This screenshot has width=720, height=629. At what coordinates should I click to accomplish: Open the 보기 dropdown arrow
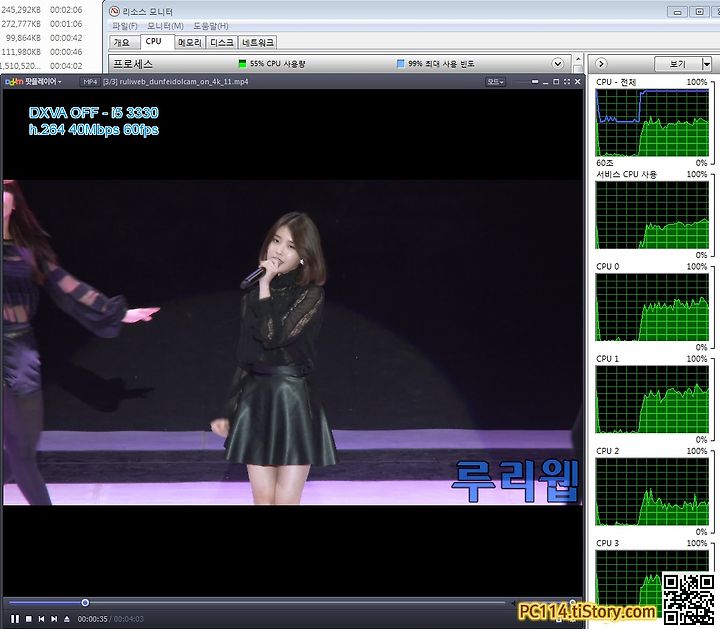(706, 64)
